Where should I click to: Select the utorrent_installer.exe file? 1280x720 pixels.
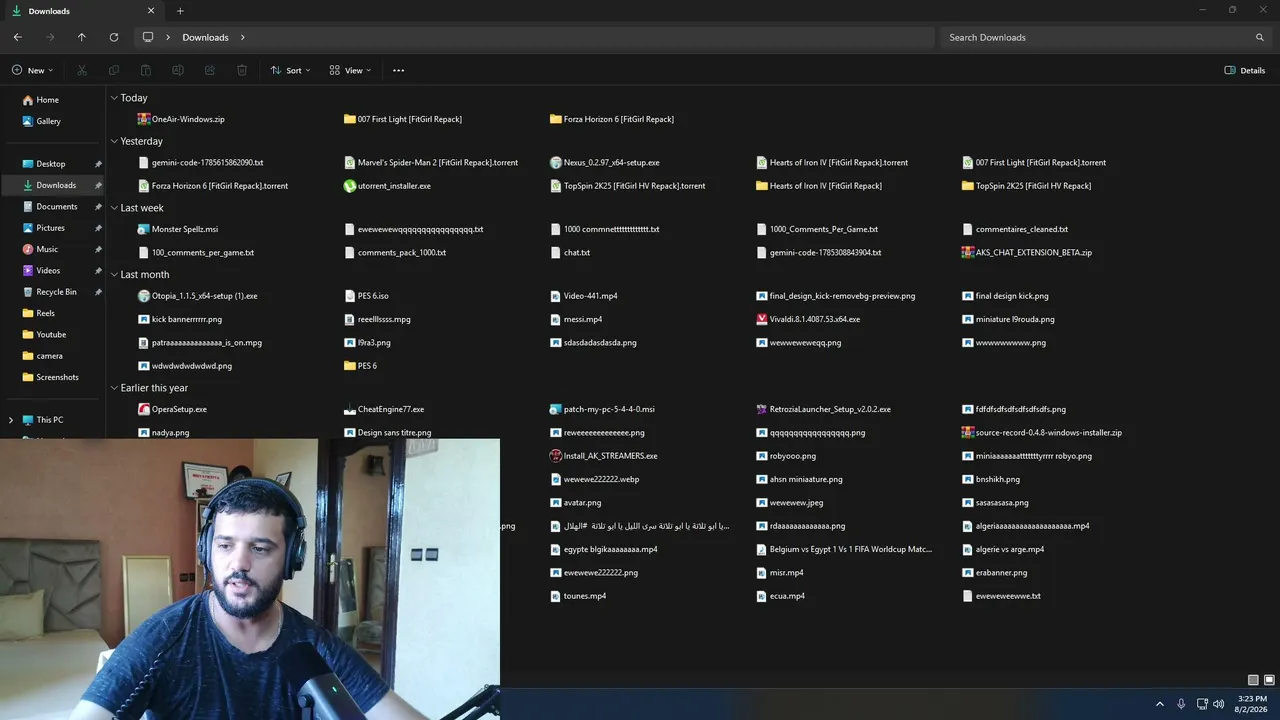[x=387, y=186]
